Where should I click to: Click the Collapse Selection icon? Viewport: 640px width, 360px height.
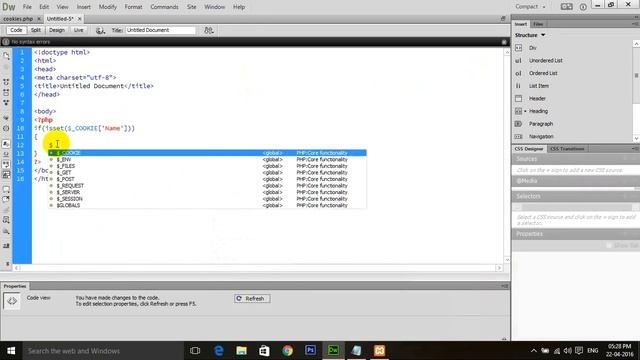(x=6, y=93)
